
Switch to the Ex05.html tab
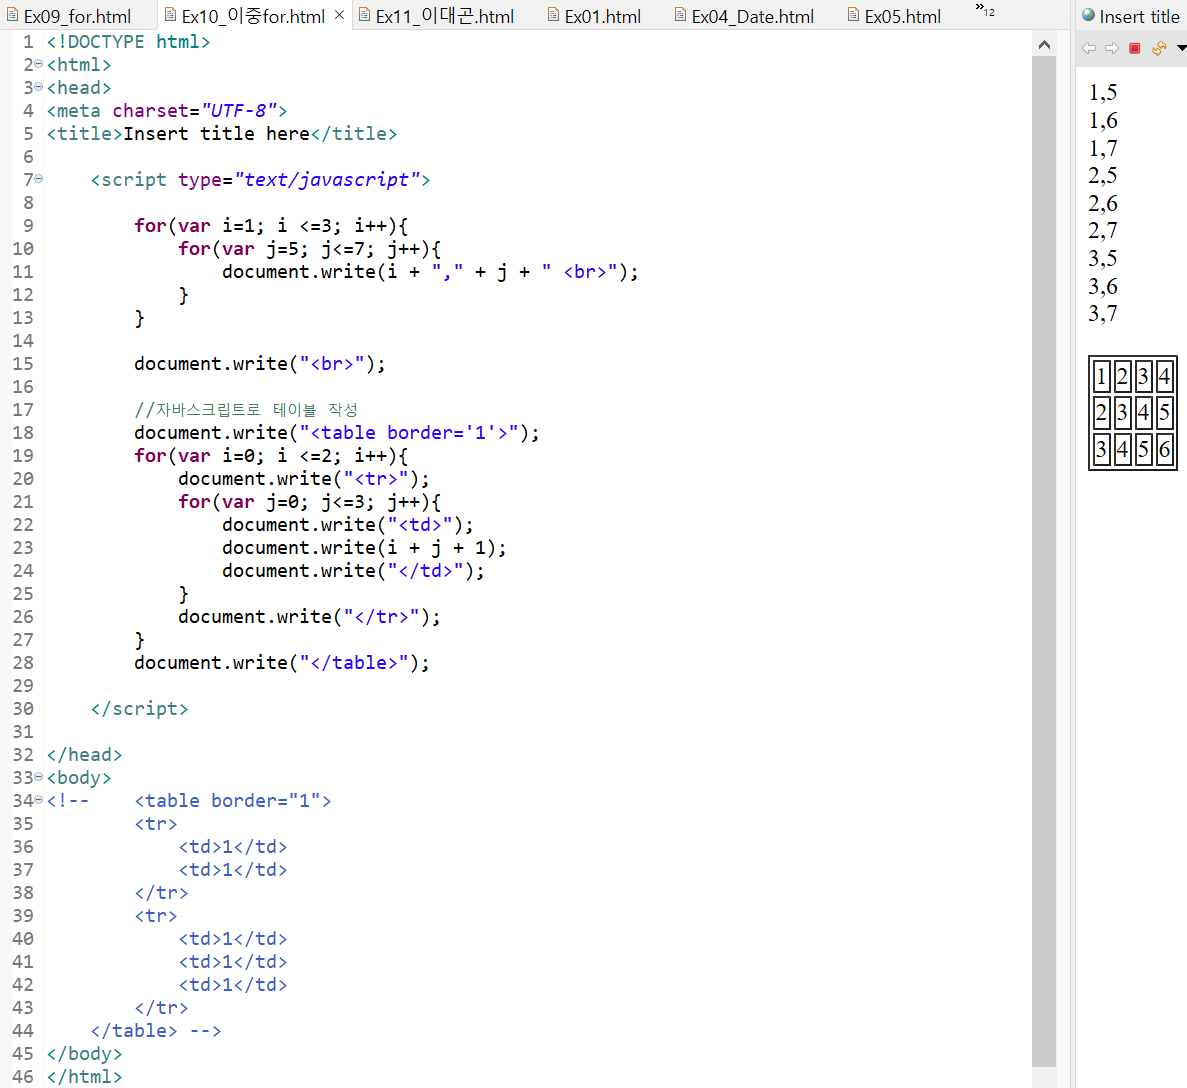(x=895, y=16)
